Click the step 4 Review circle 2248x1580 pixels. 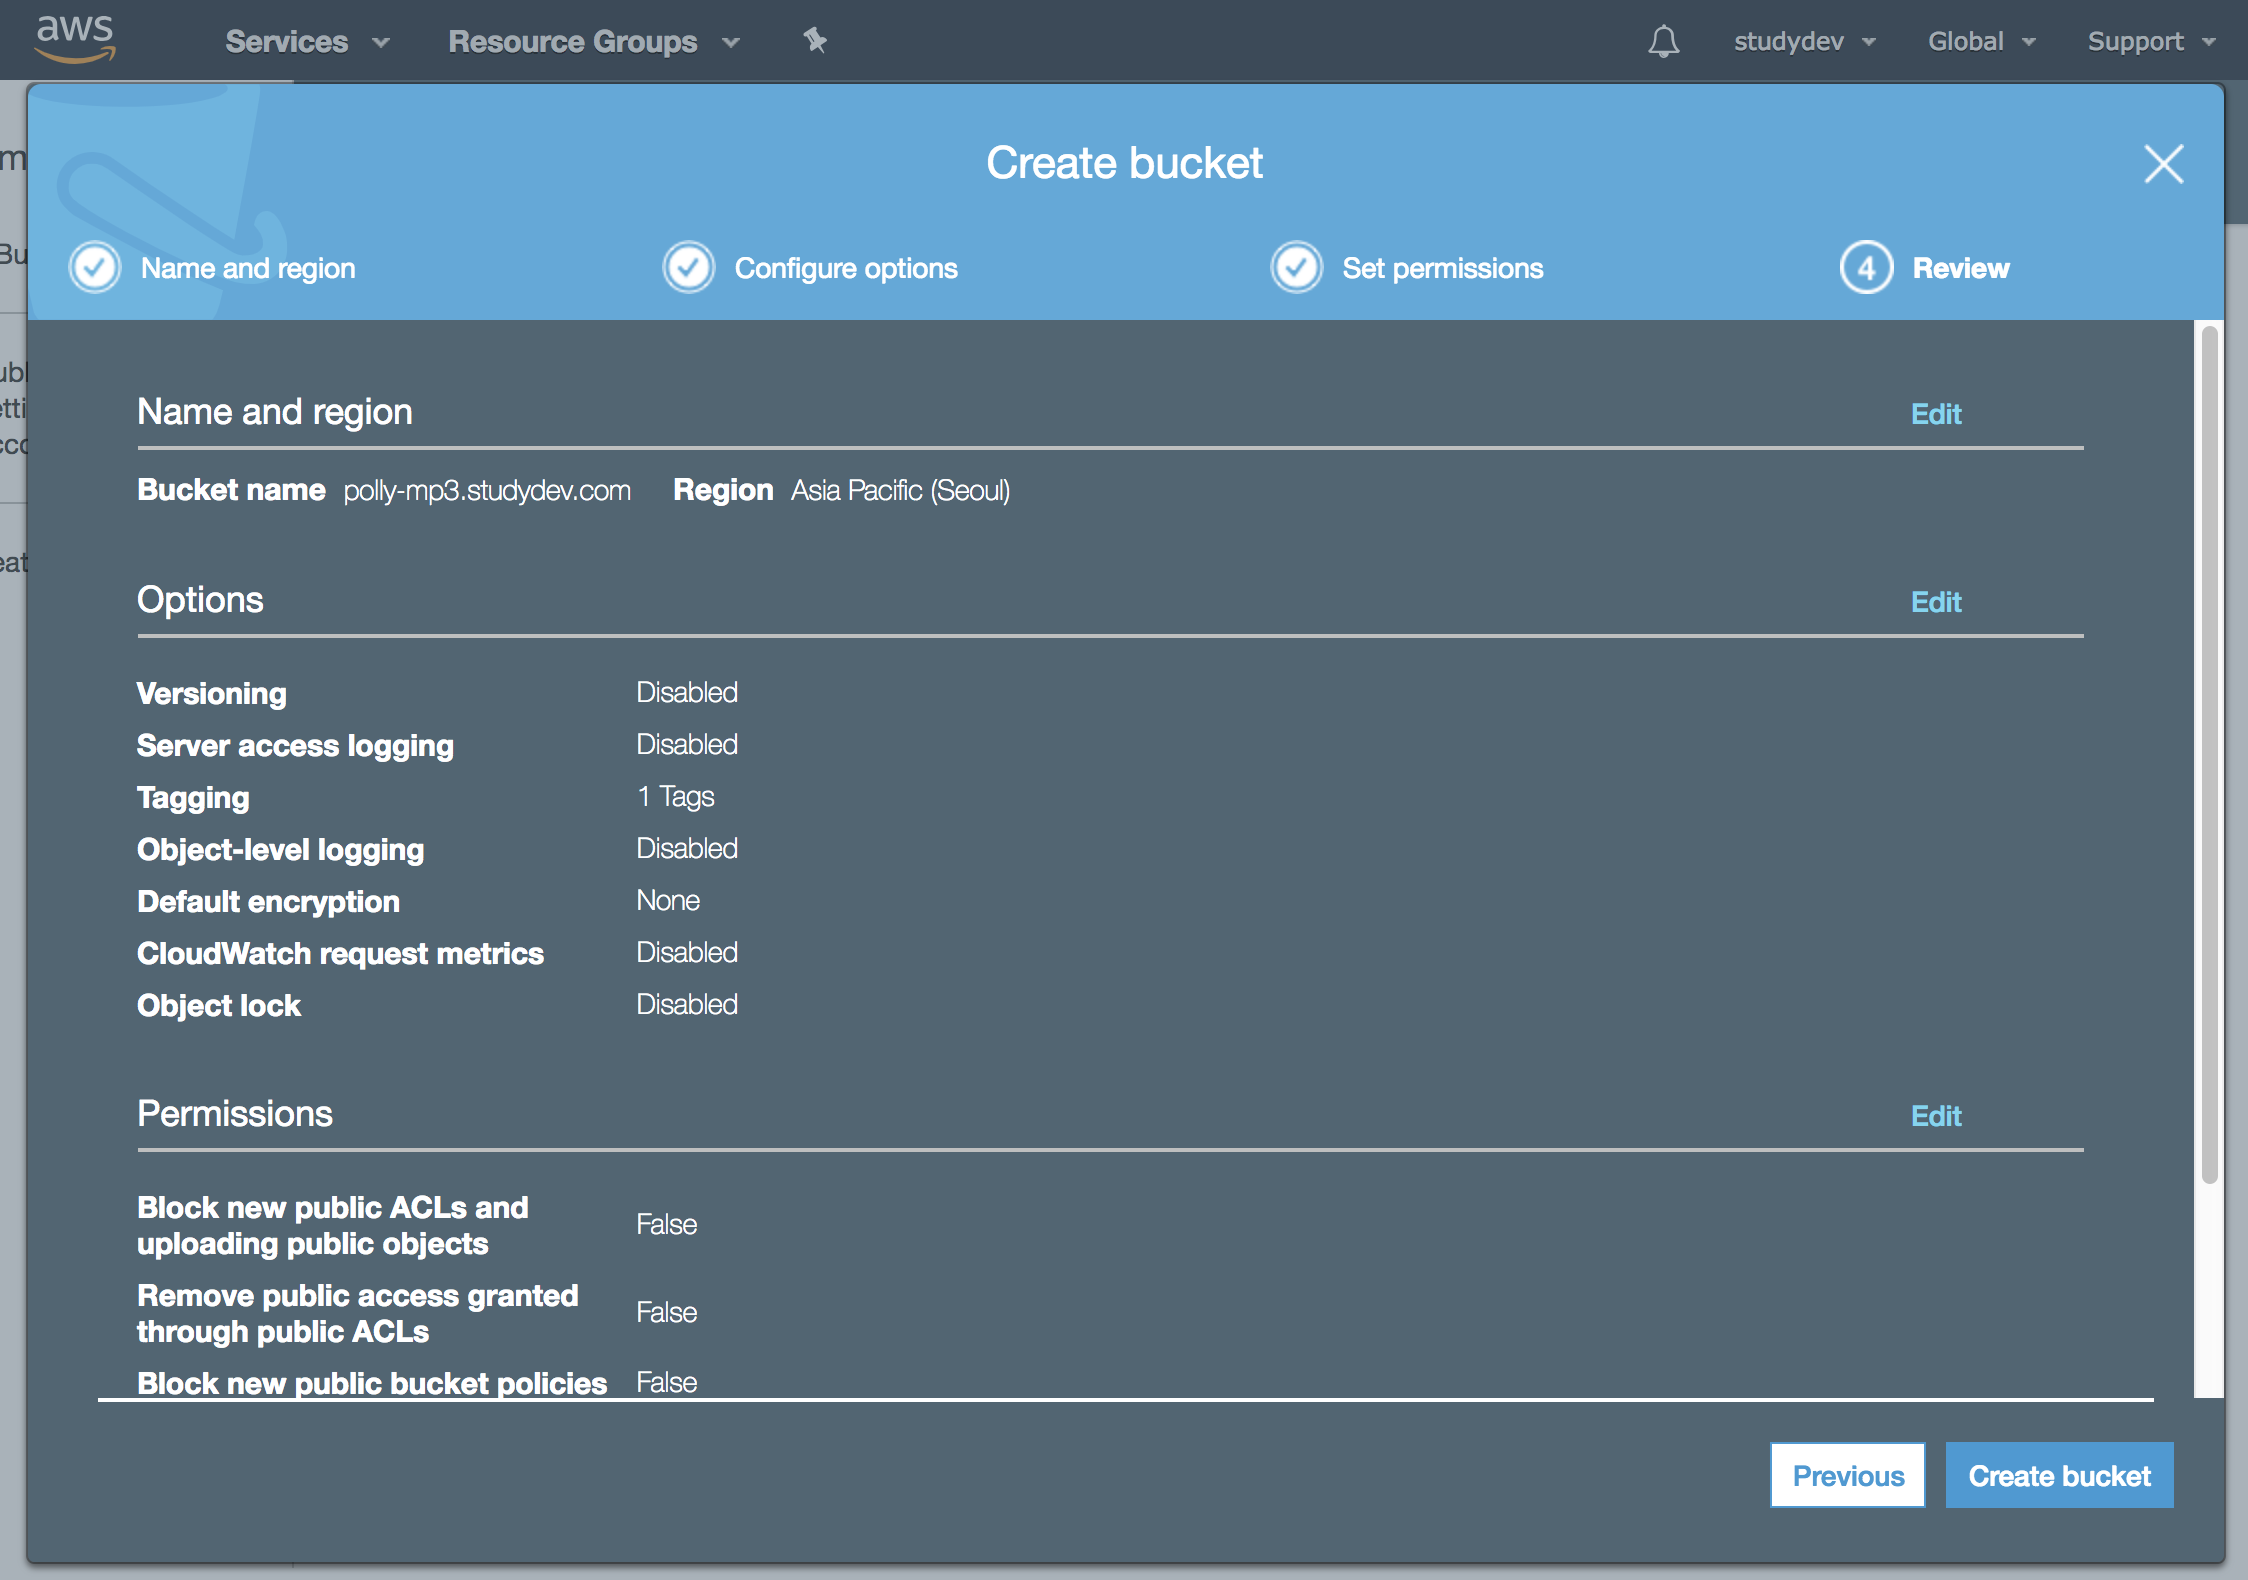1866,268
